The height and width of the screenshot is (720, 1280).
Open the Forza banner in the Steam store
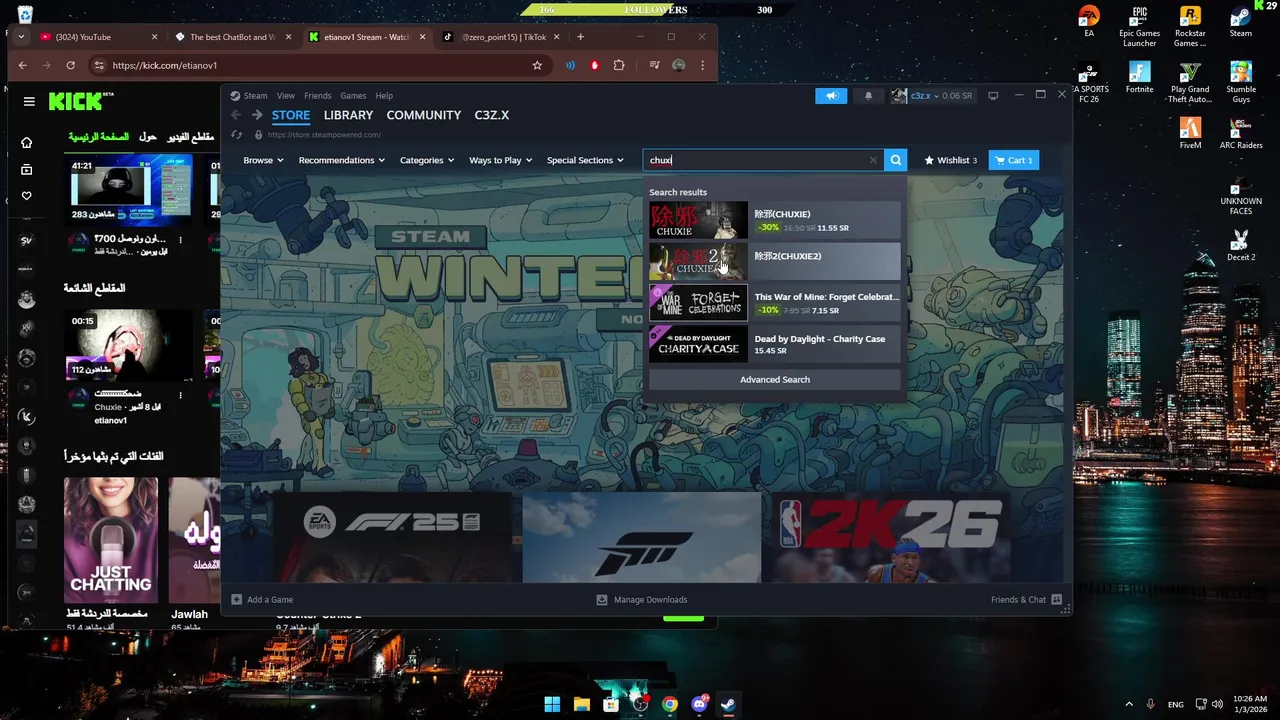[641, 536]
